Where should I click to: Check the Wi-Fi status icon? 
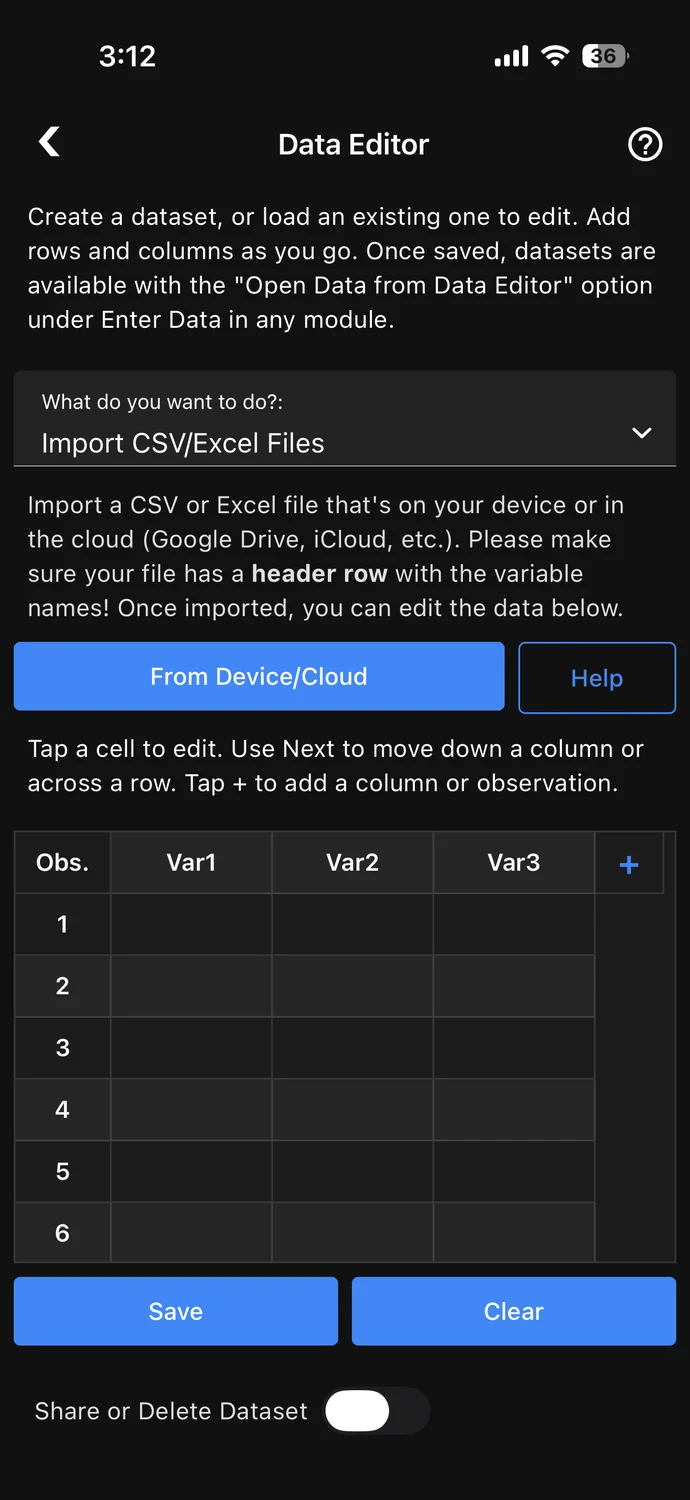555,56
